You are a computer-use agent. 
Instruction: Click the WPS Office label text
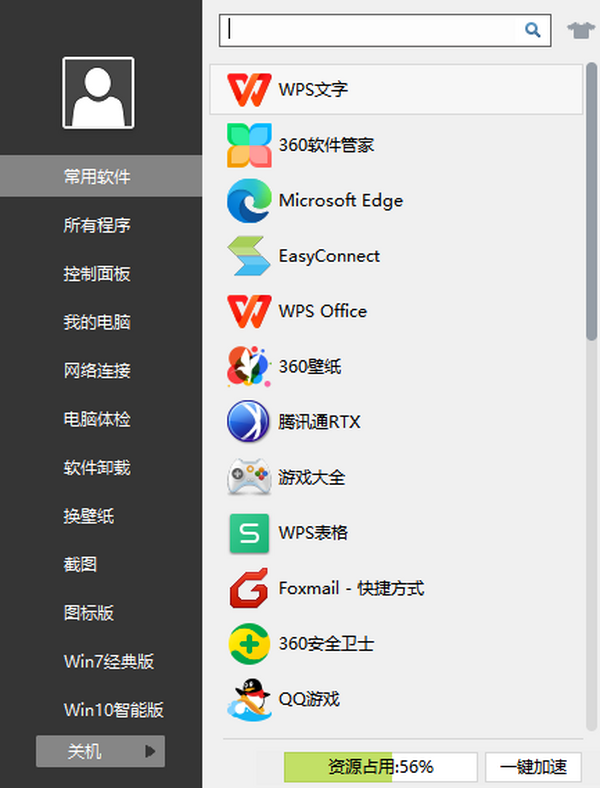coord(323,311)
